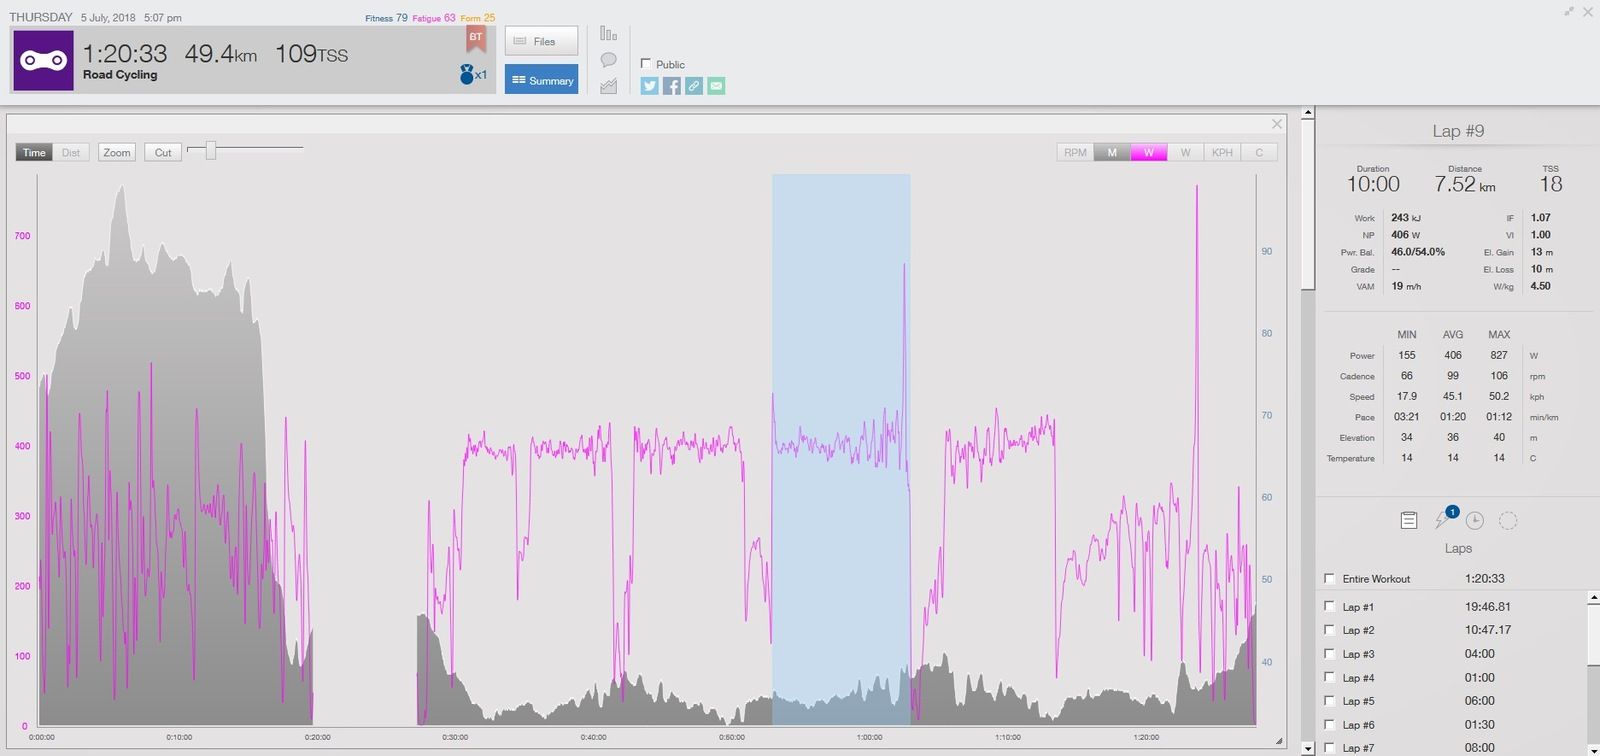The width and height of the screenshot is (1600, 756).
Task: Enable the Public checkbox
Action: point(646,64)
